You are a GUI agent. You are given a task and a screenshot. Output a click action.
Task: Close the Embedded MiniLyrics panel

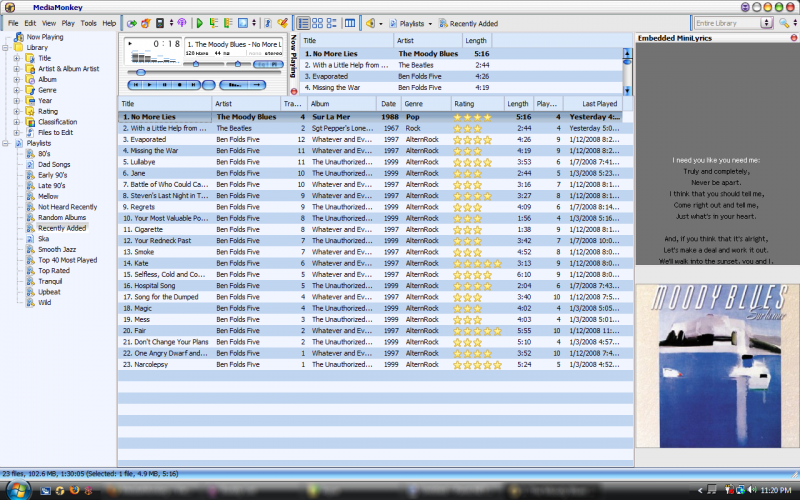[x=793, y=38]
